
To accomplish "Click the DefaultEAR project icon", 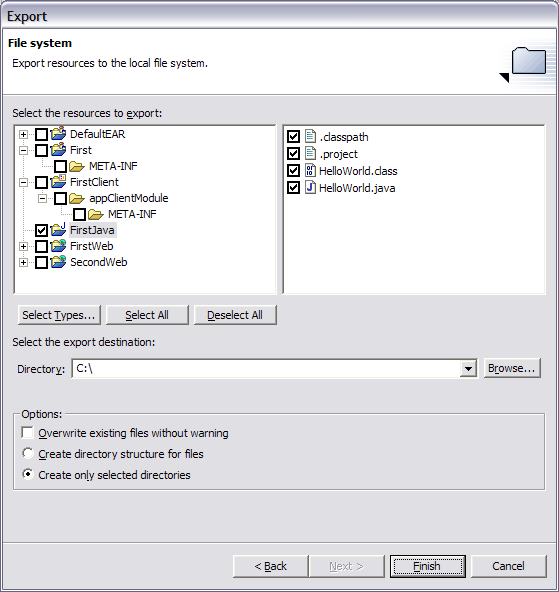I will 58,134.
